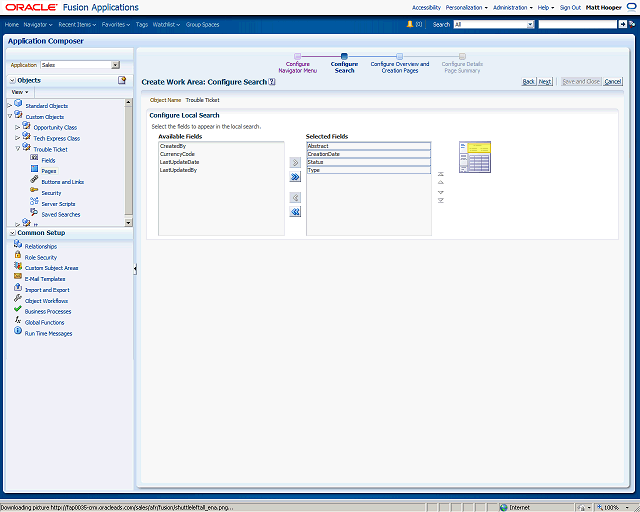Click the Fields icon under Trouble Ticket
Image resolution: width=640 pixels, height=512 pixels.
click(x=34, y=158)
